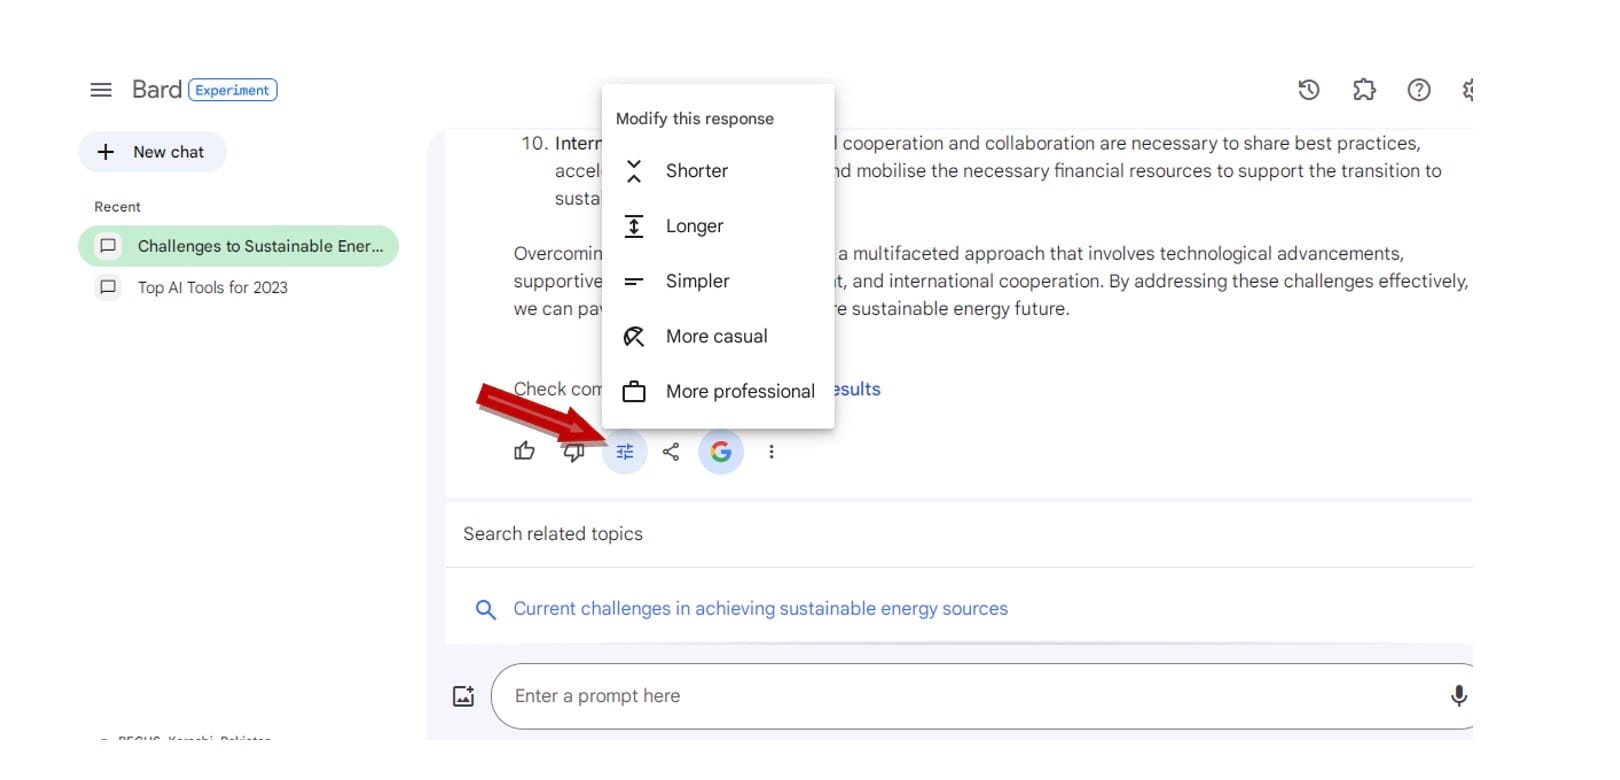
Task: Select Longer from modify menu
Action: click(718, 226)
